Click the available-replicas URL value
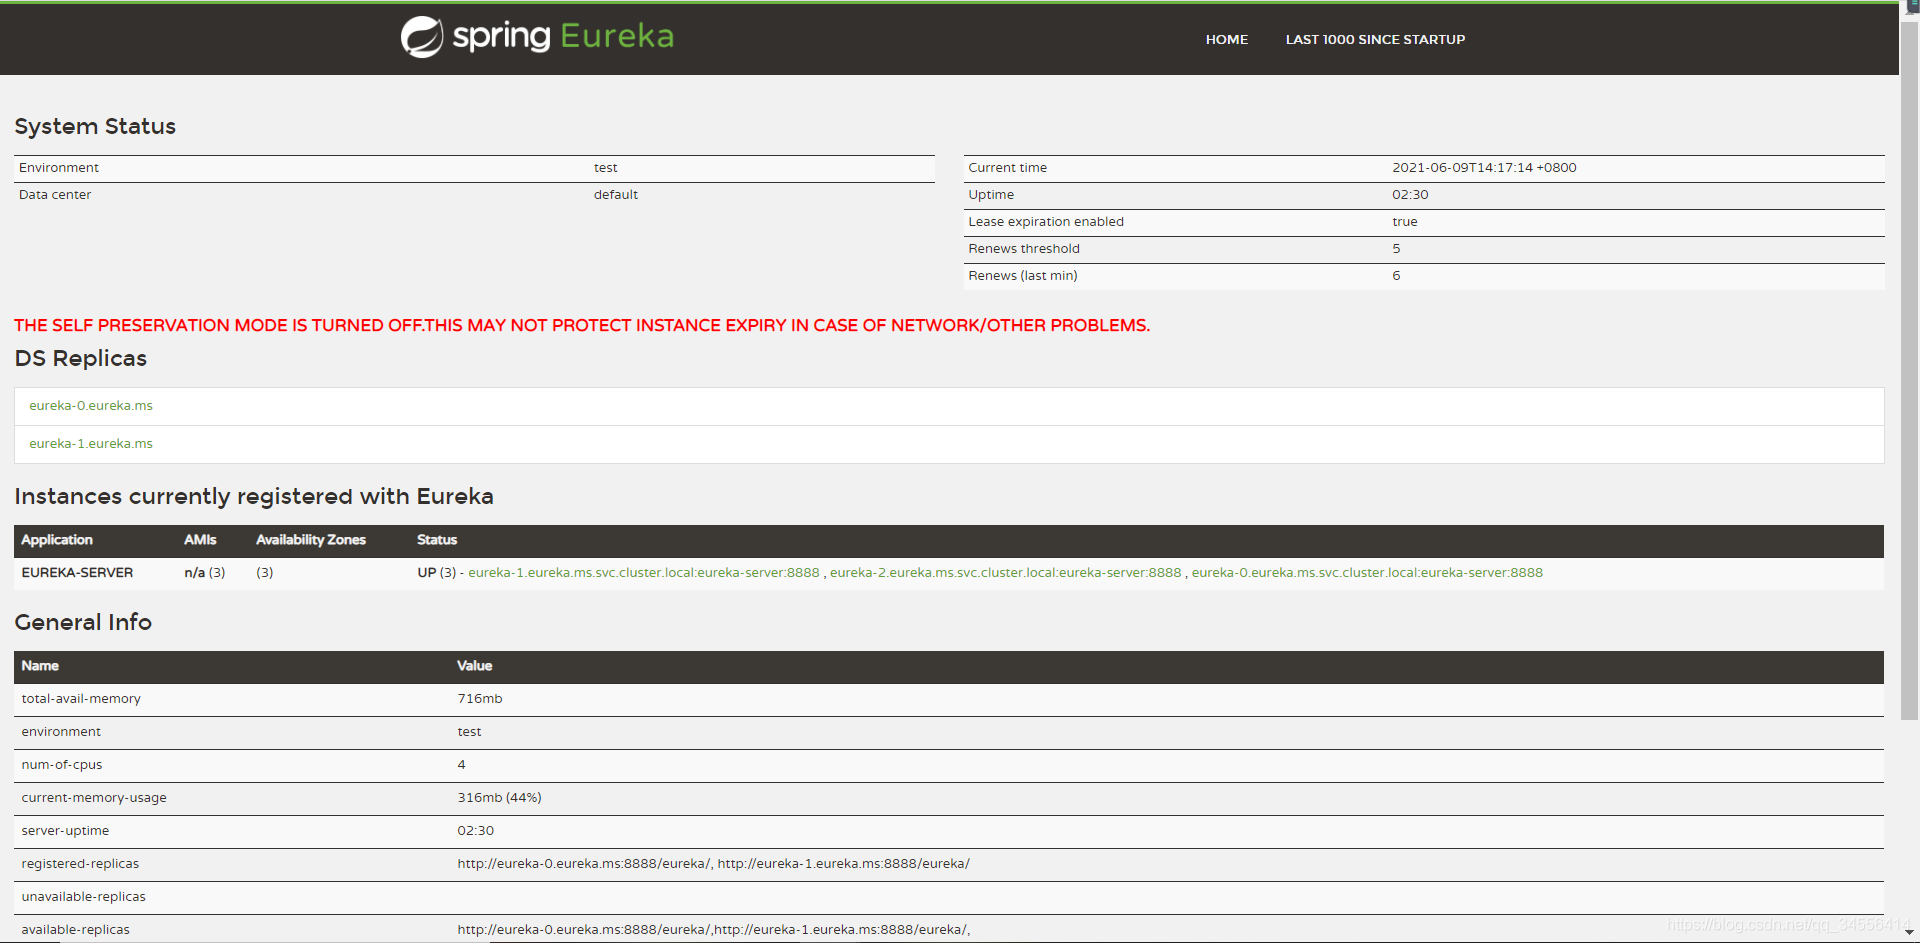The width and height of the screenshot is (1920, 943). [713, 930]
